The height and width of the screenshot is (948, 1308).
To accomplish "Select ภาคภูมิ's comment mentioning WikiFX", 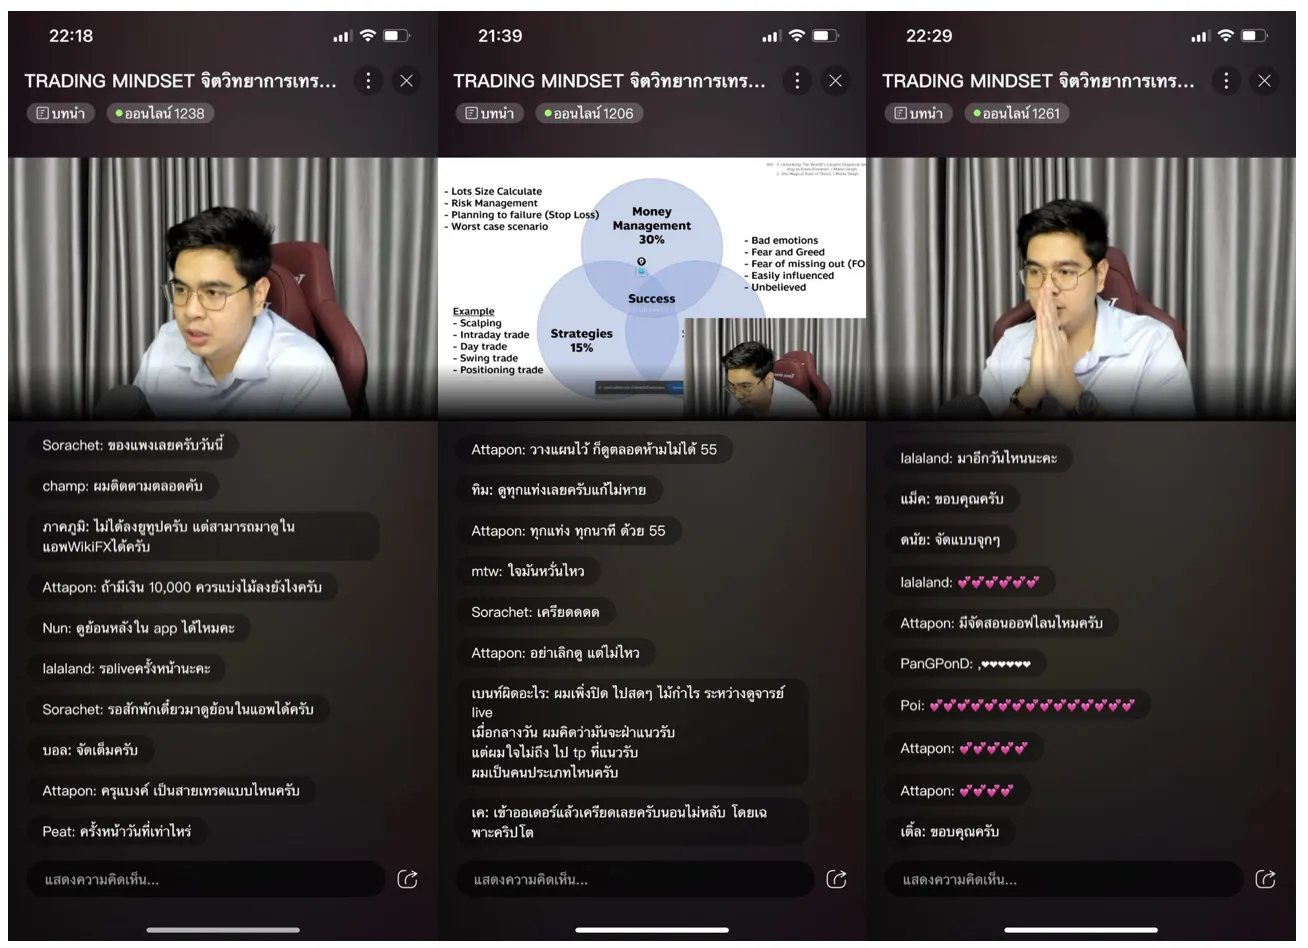I will point(203,536).
